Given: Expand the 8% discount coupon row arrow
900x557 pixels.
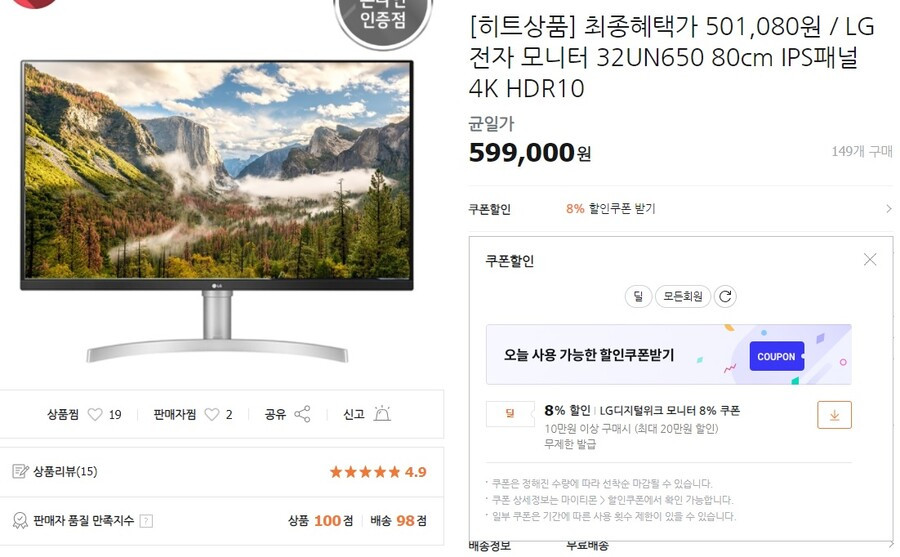Looking at the screenshot, I should (889, 208).
